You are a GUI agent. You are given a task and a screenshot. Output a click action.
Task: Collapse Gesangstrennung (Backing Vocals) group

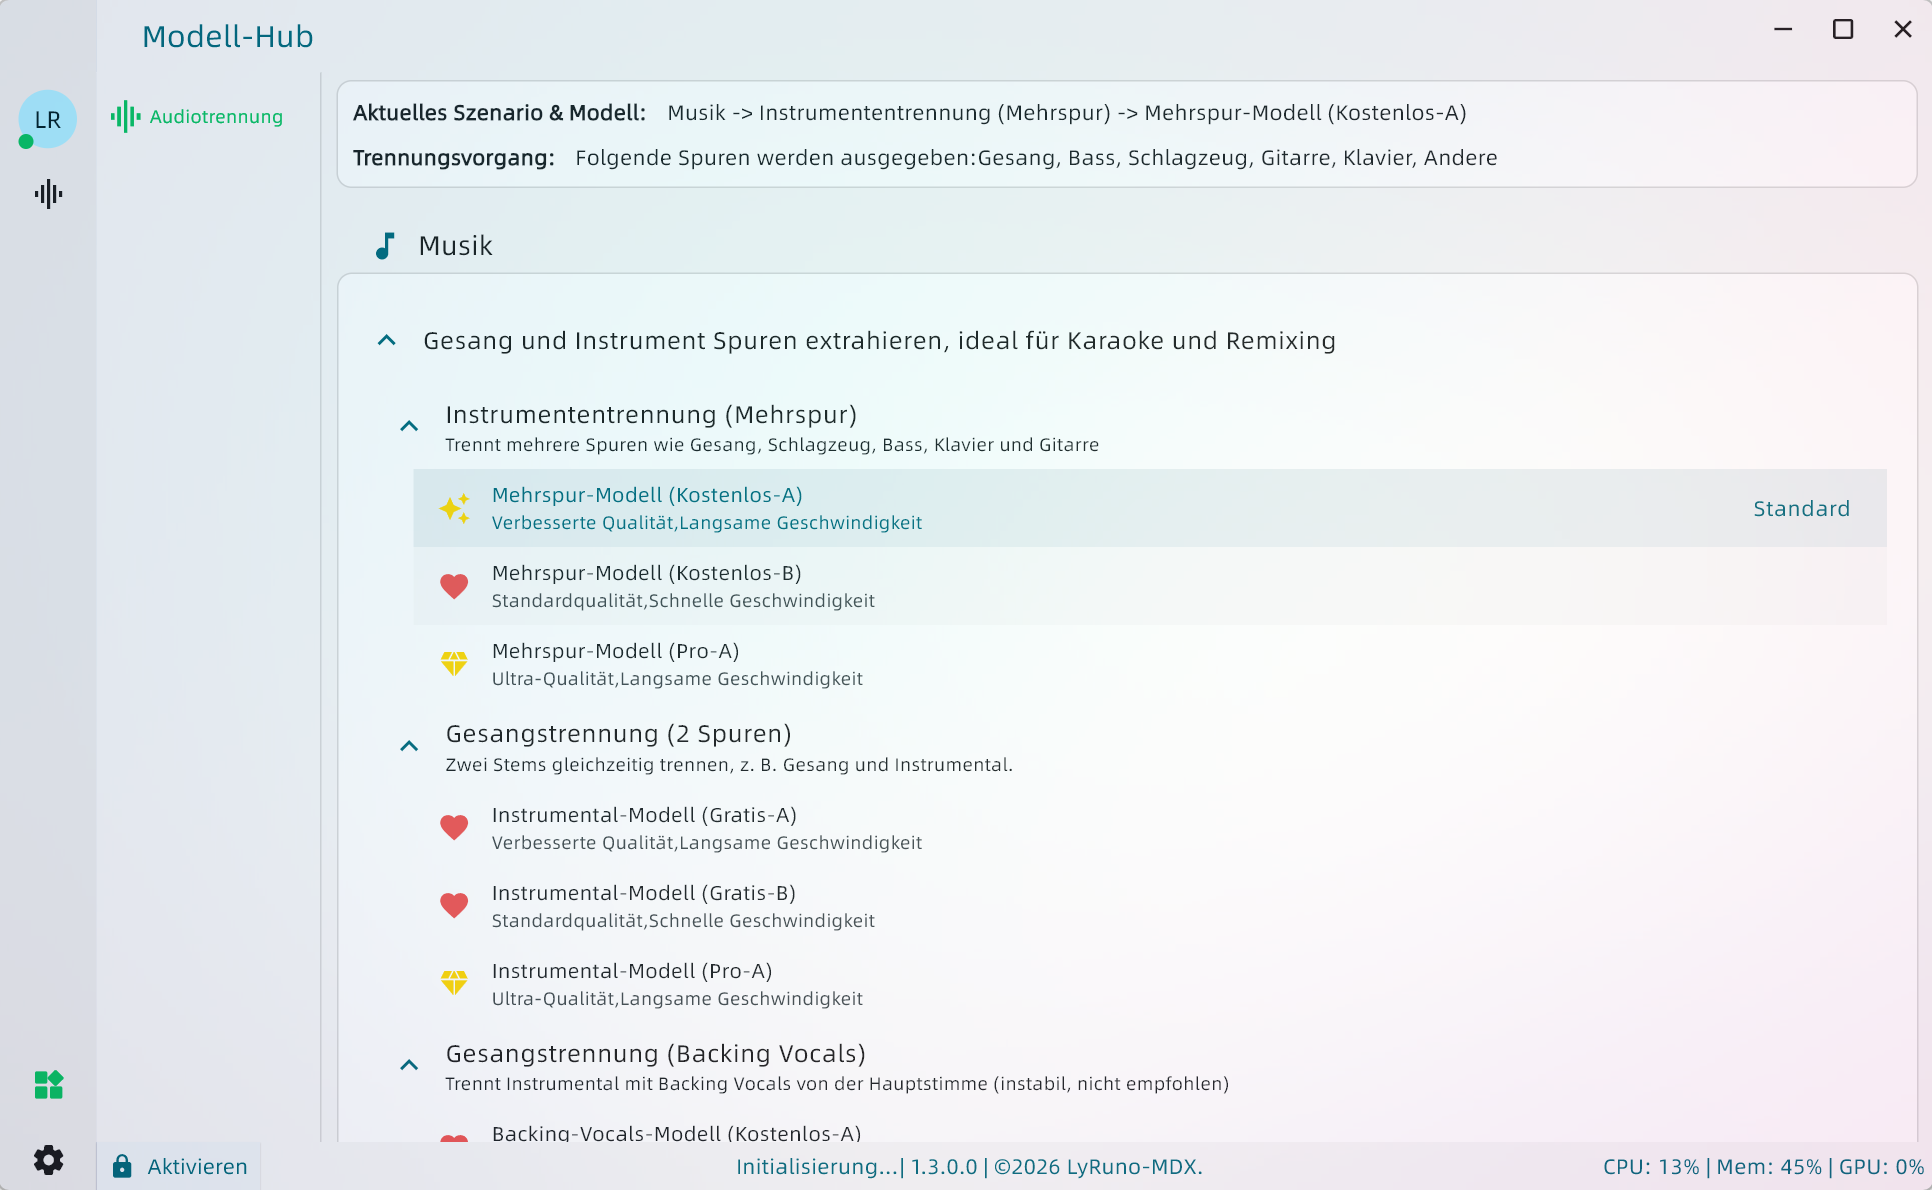(x=409, y=1065)
